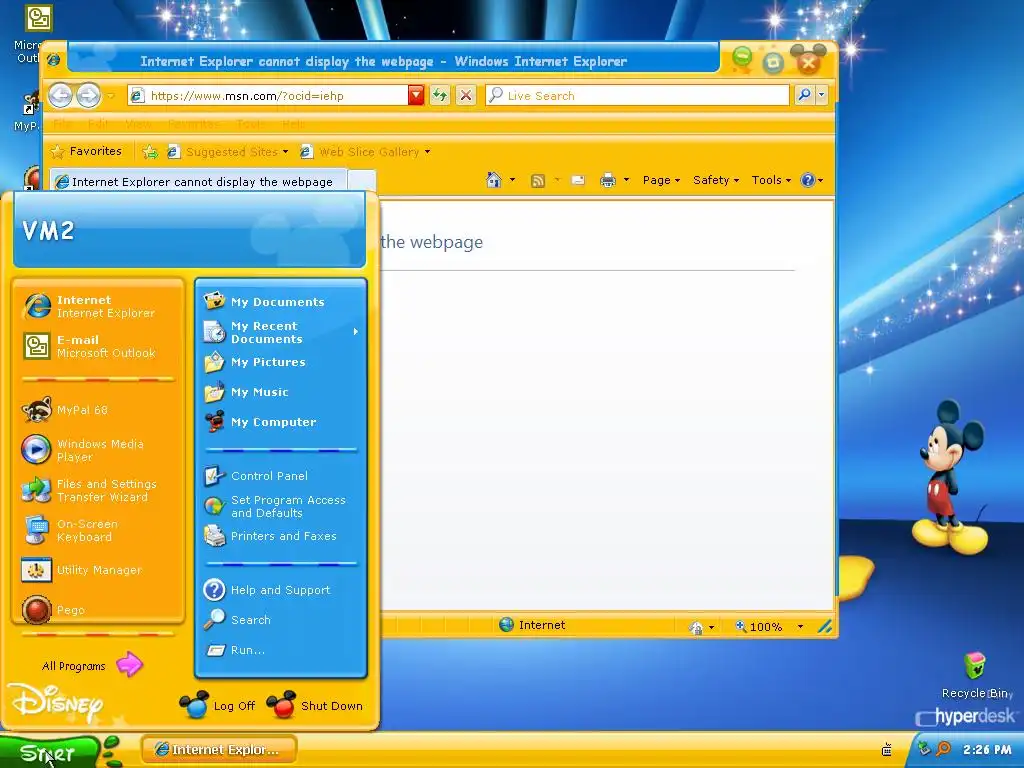Click the protected mode status bar icon
The image size is (1024, 768).
(x=696, y=628)
